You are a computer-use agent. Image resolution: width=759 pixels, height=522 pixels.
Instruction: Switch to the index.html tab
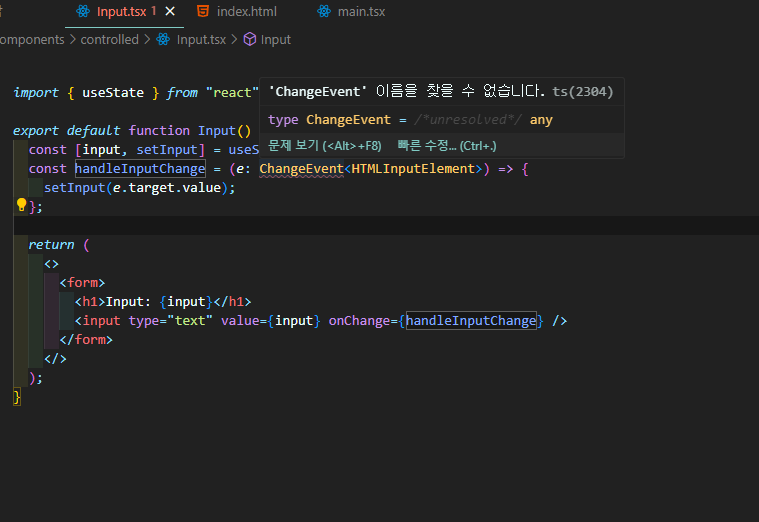[x=246, y=12]
